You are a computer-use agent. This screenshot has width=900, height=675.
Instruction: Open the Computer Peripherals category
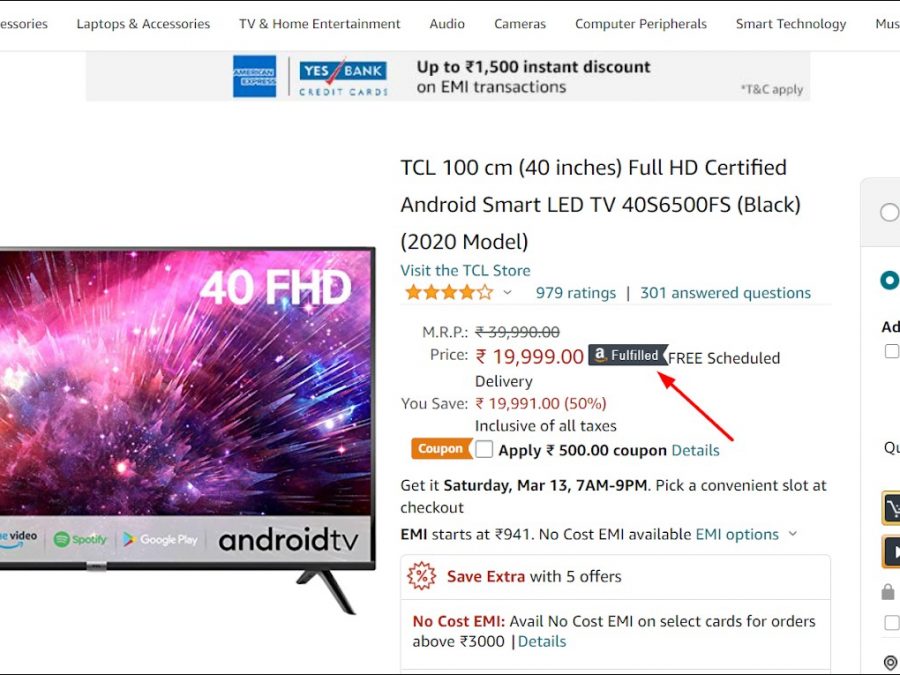(641, 24)
